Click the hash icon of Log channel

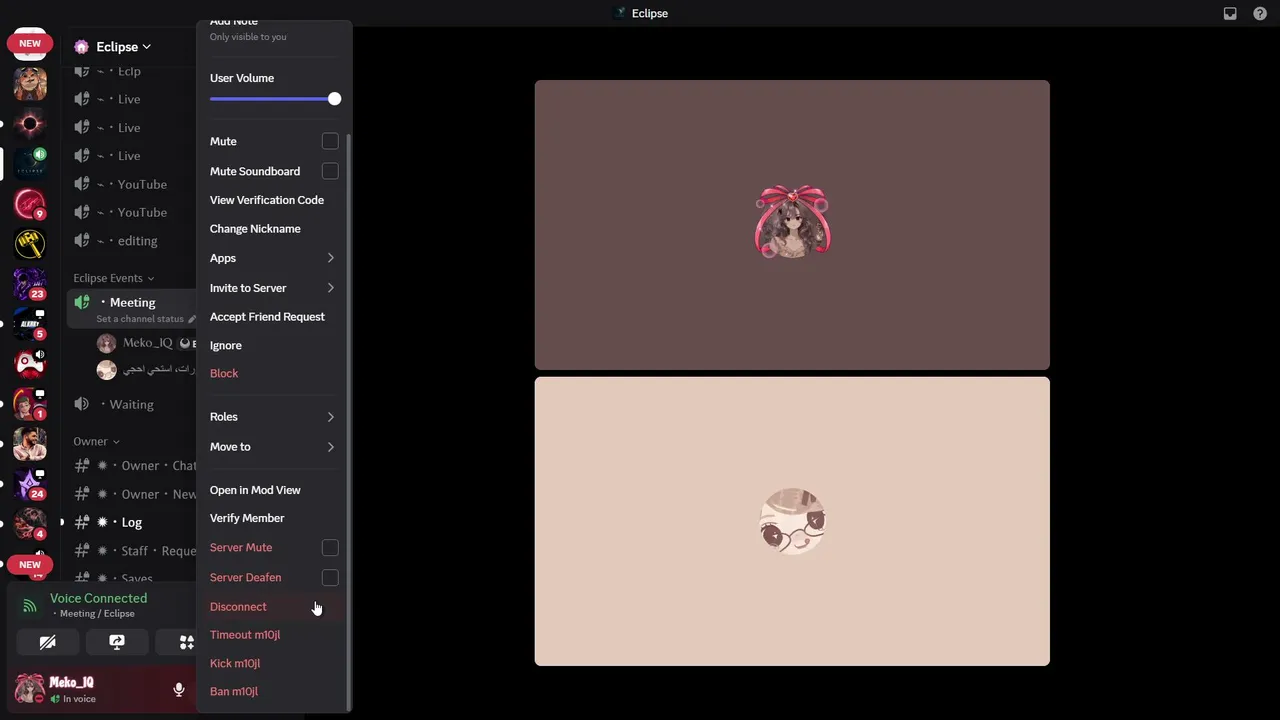(x=83, y=522)
